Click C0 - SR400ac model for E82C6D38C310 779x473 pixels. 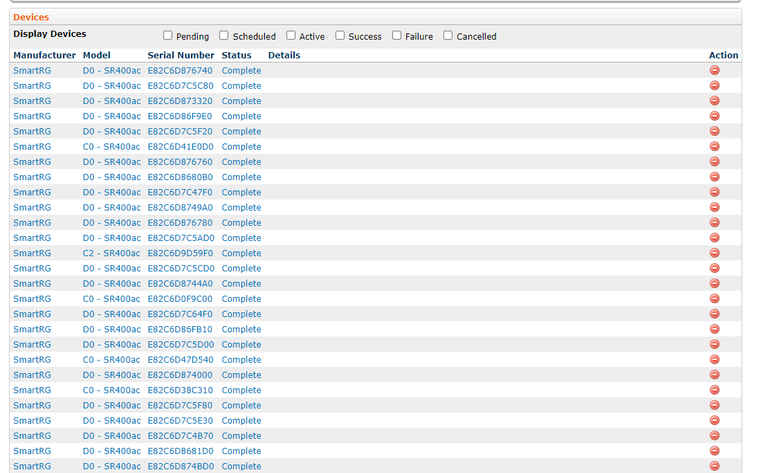point(111,391)
